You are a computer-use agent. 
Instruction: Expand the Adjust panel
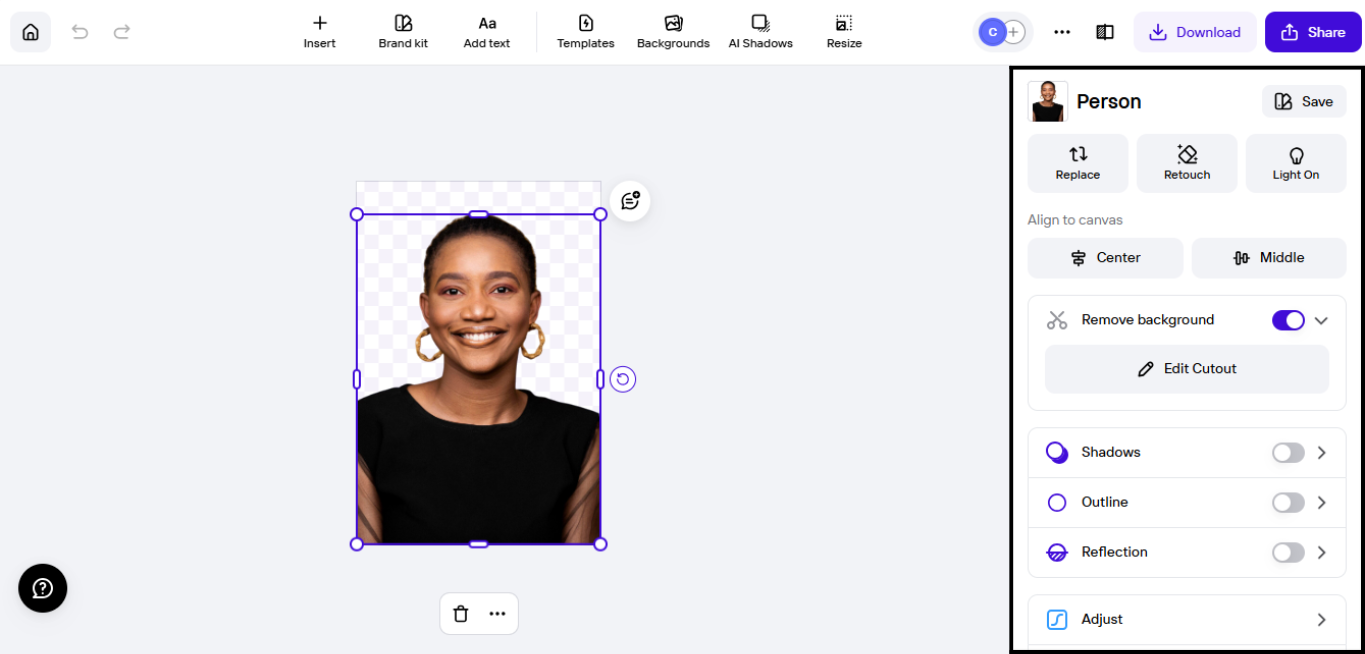pyautogui.click(x=1321, y=619)
